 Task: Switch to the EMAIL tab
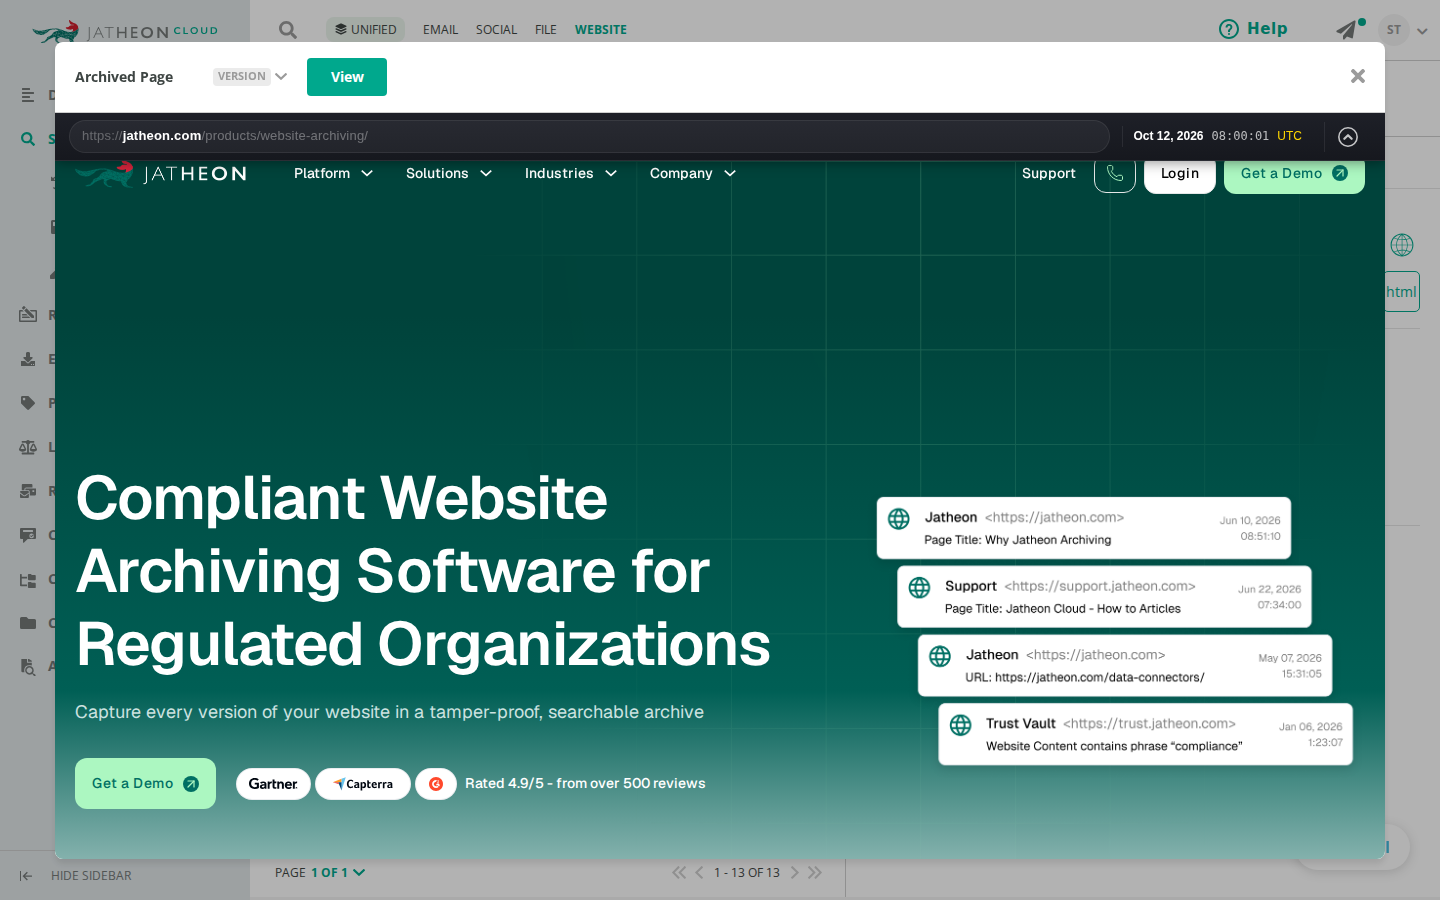(x=440, y=30)
